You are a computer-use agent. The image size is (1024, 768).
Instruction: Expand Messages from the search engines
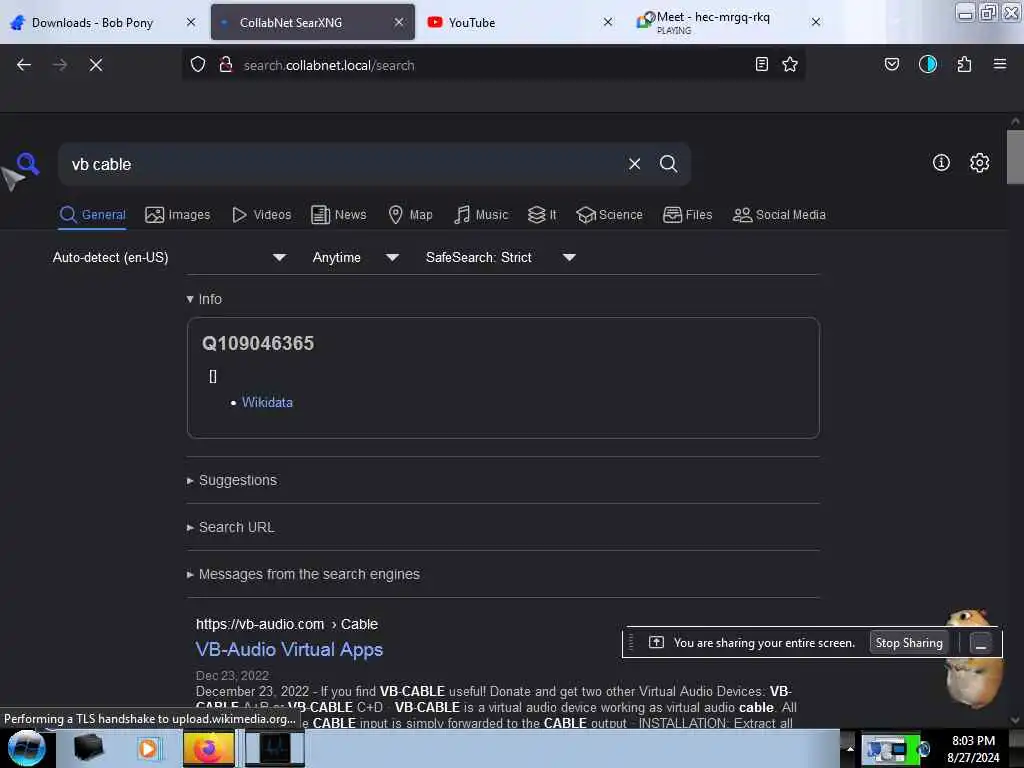(x=303, y=574)
